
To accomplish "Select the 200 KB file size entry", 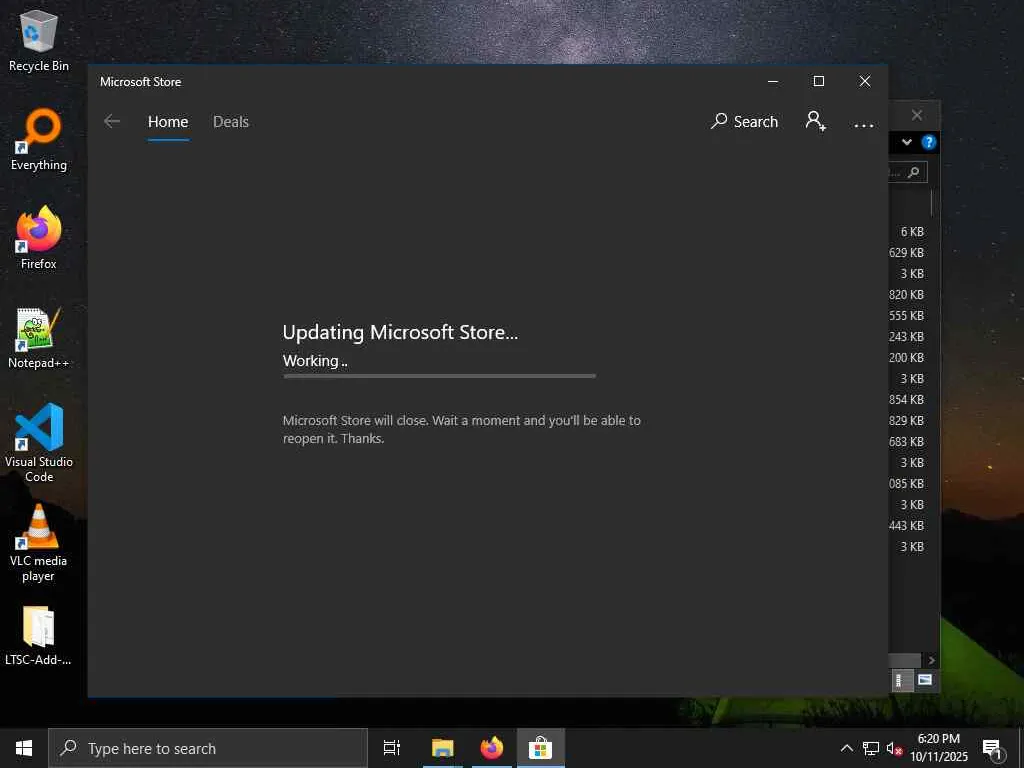I will [x=906, y=358].
